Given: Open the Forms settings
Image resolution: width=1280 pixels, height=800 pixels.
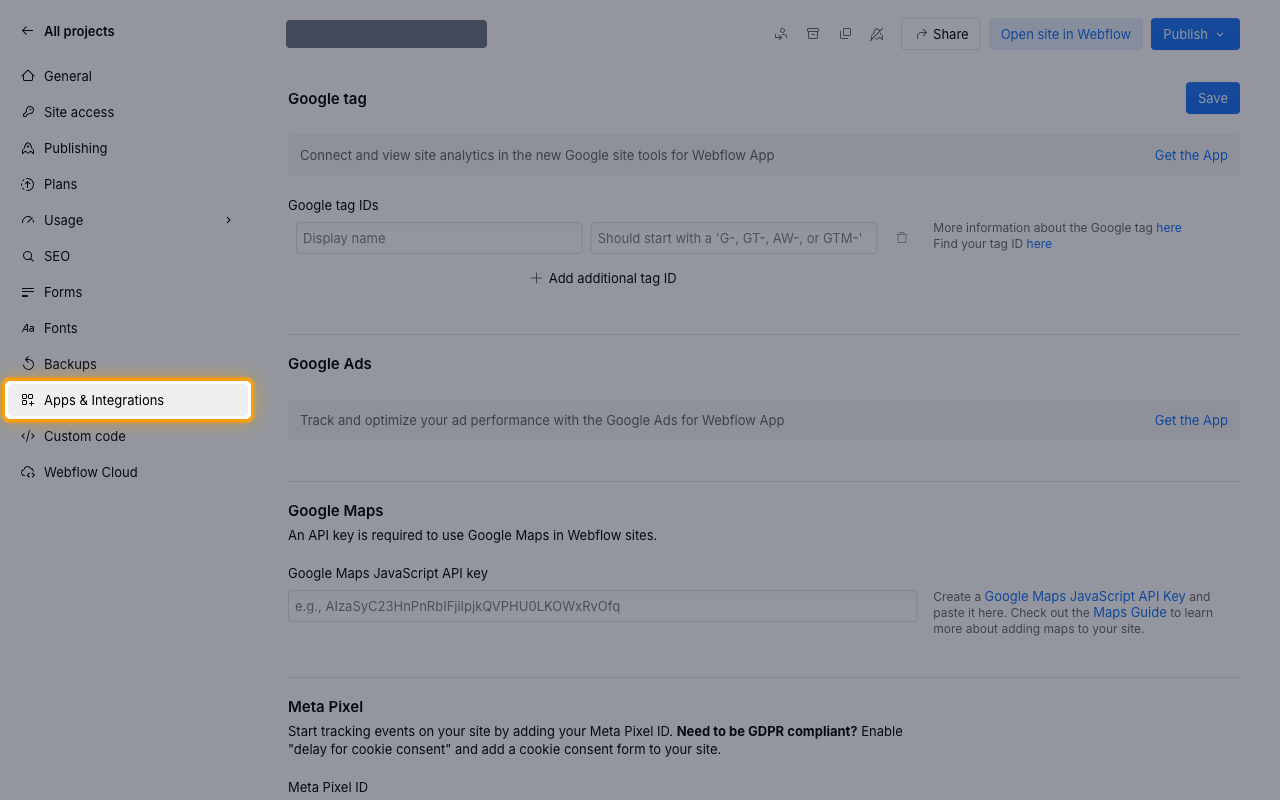Looking at the screenshot, I should click(128, 292).
